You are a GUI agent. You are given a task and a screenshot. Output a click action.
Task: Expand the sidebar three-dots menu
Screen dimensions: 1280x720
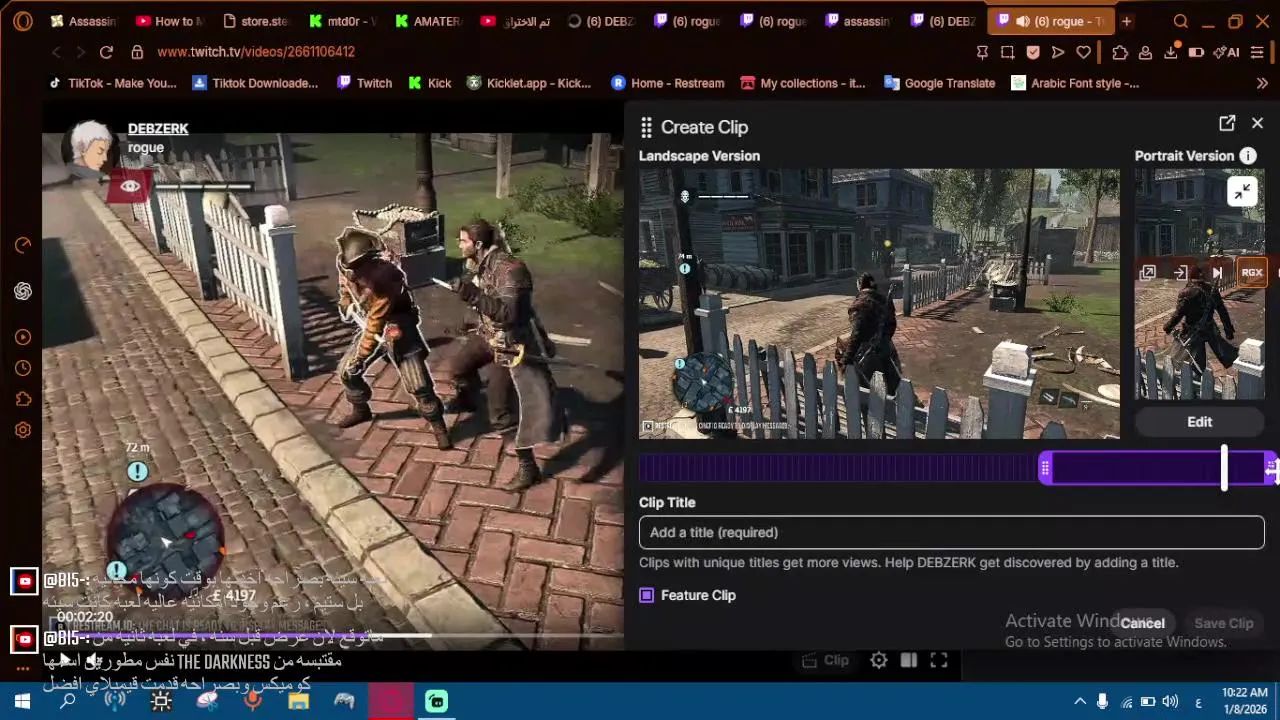coord(23,668)
